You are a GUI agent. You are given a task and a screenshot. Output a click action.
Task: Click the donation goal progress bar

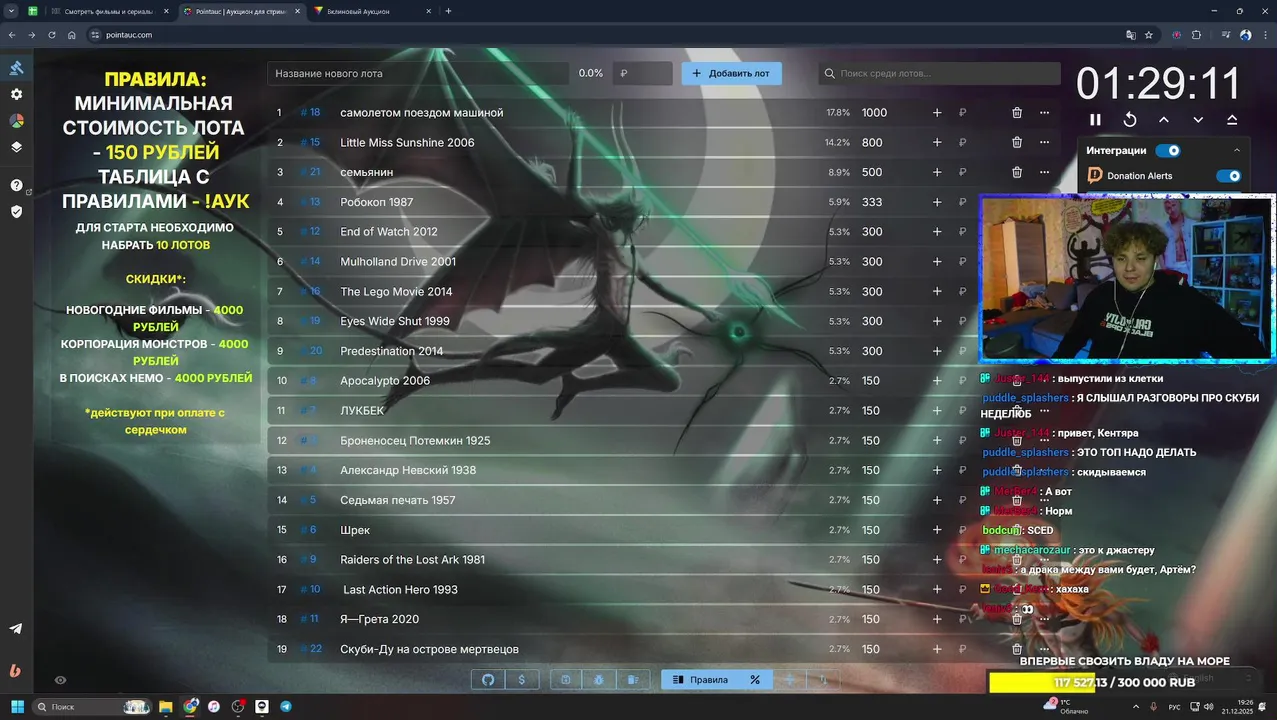[x=1125, y=682]
